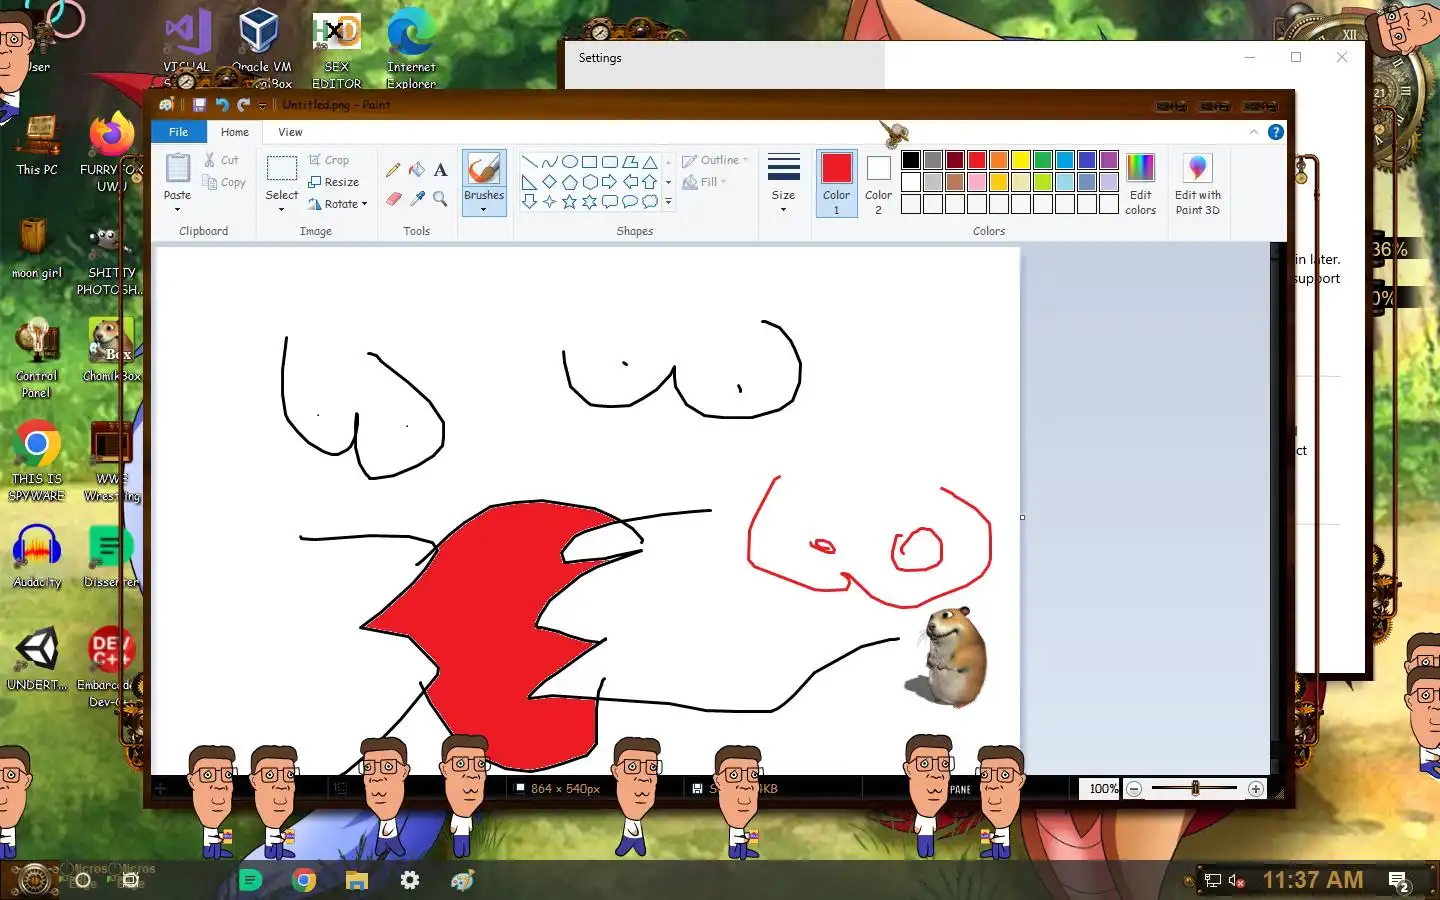
Task: Open File Explorer from the taskbar
Action: click(357, 880)
